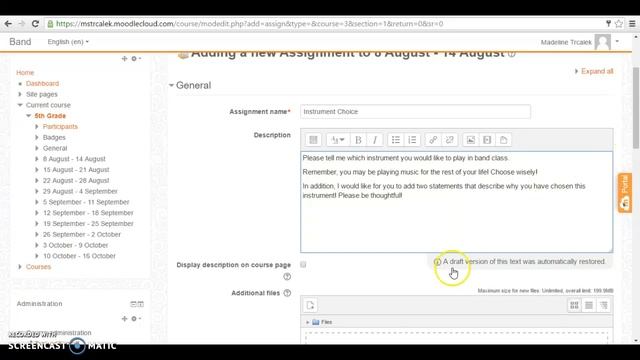Apply bold formatting in description editor

(x=358, y=140)
